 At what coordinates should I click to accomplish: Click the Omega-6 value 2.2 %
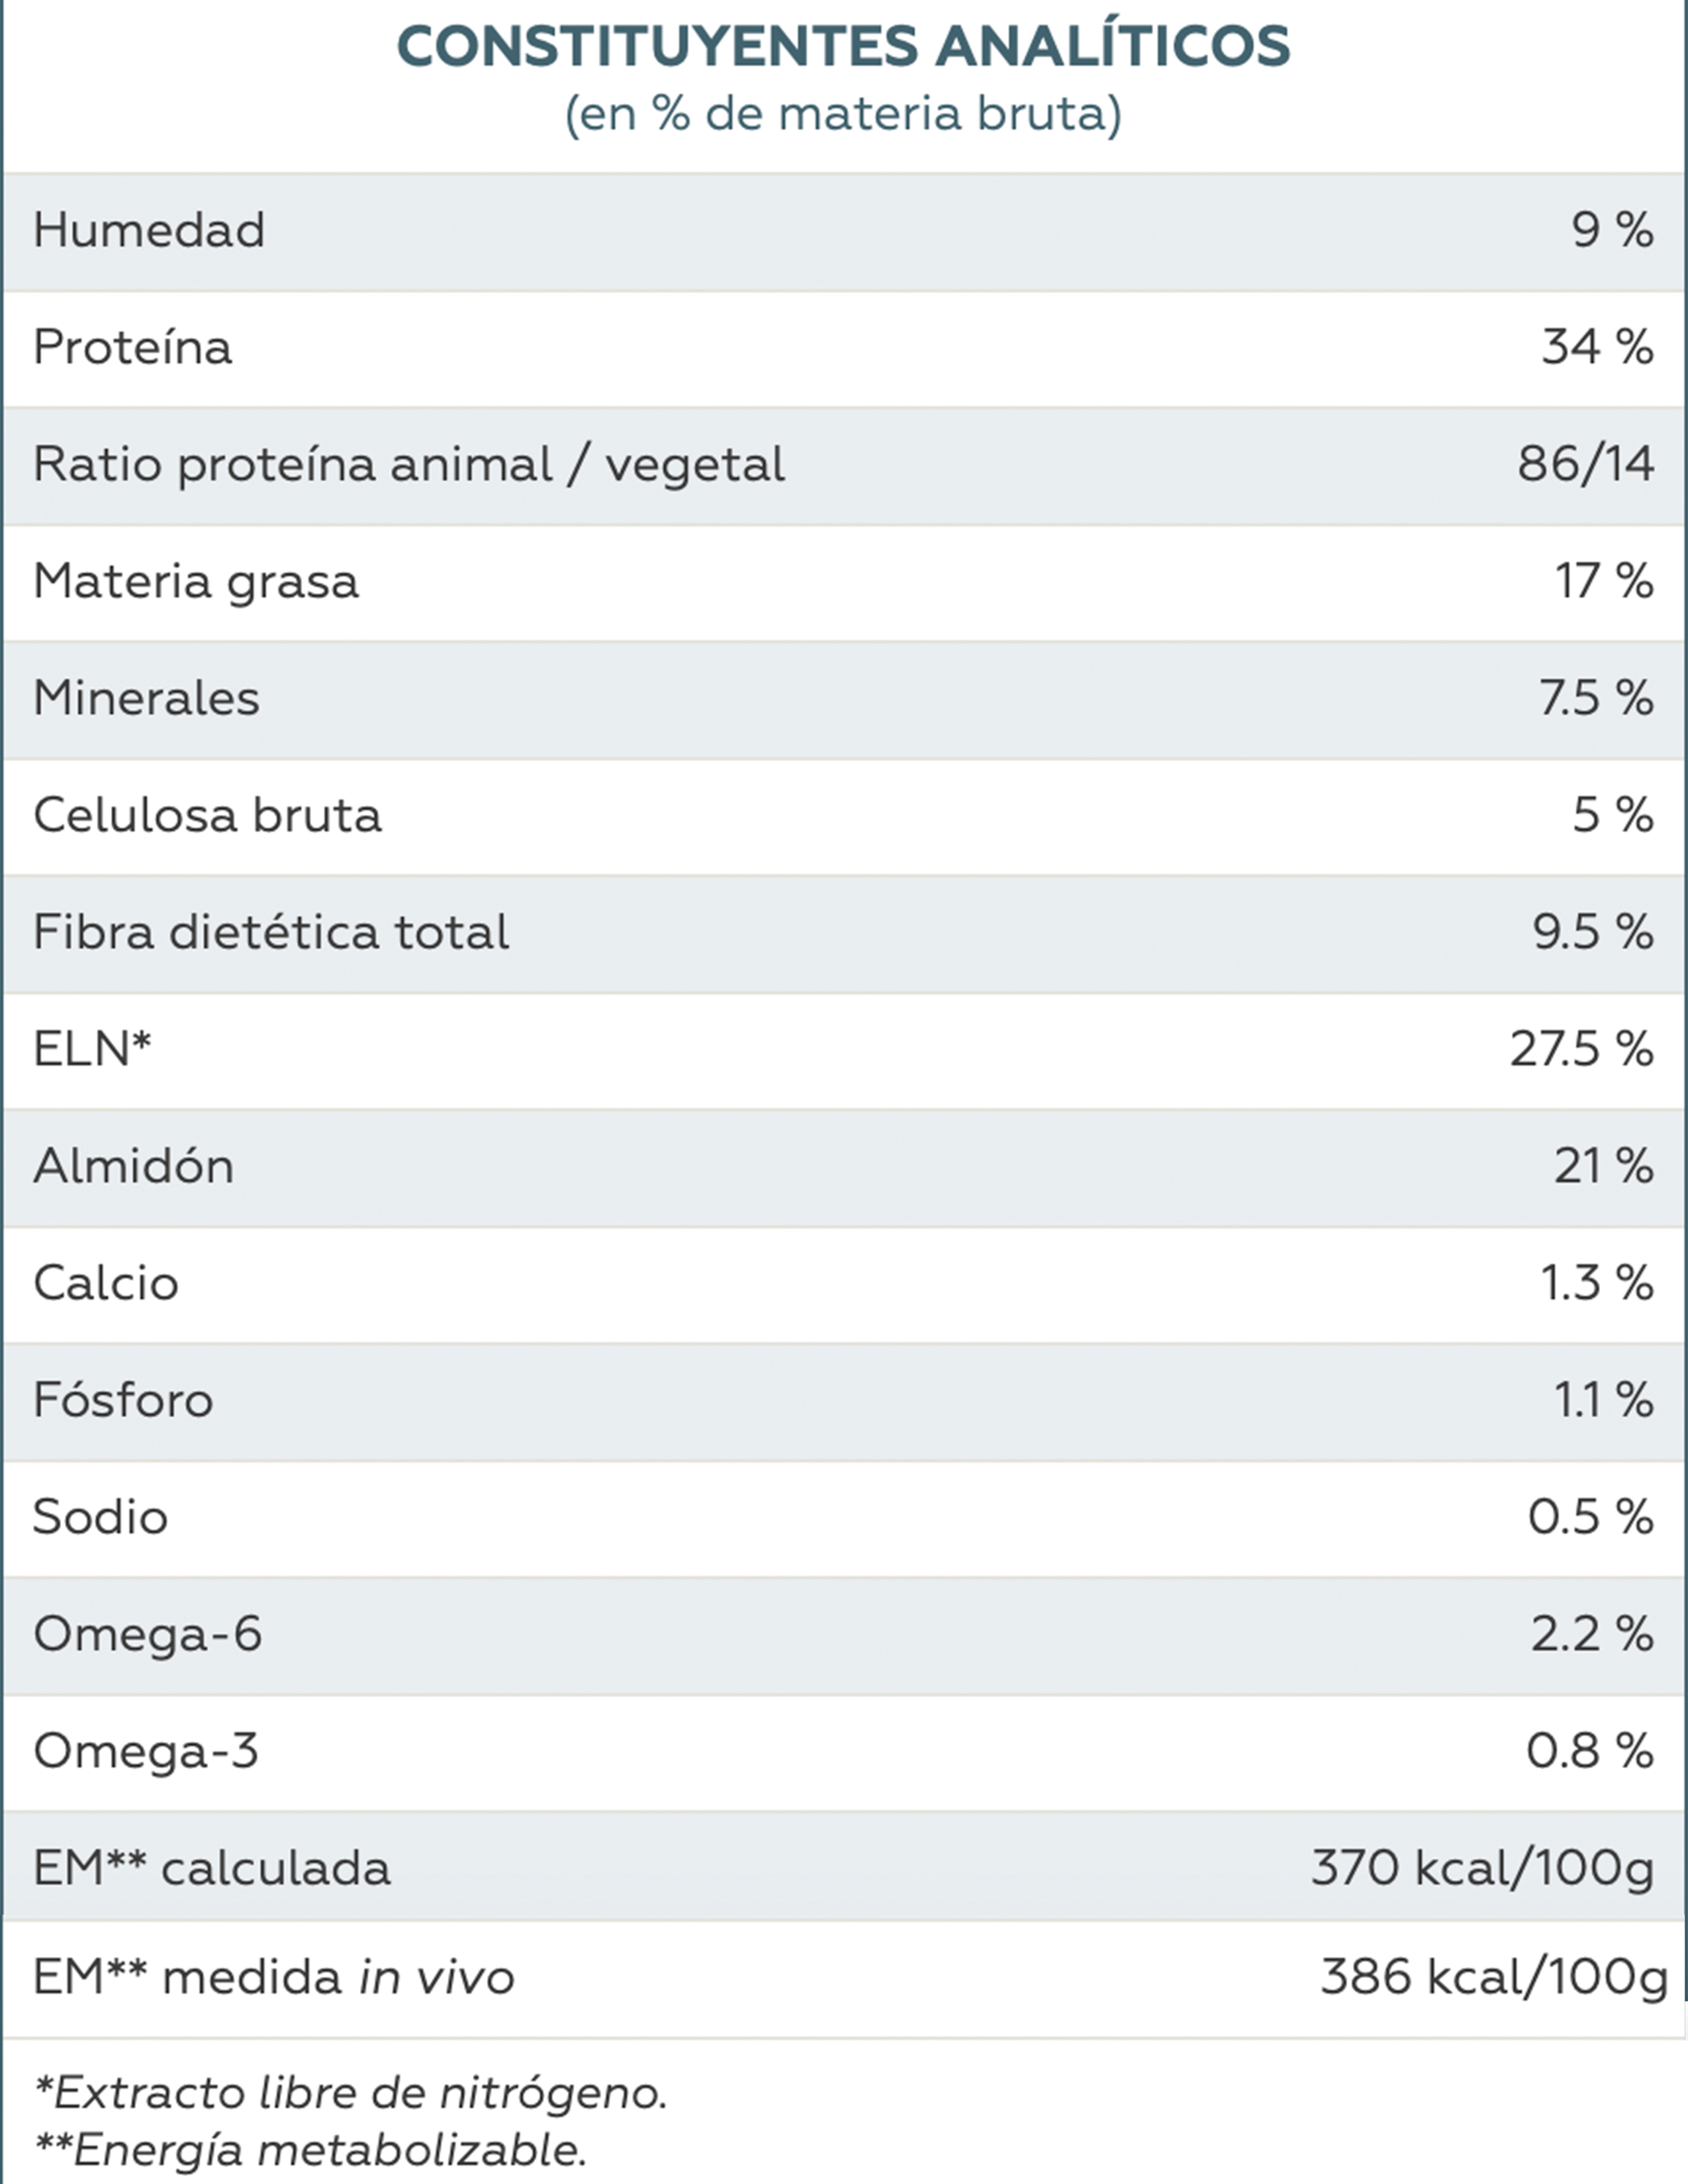tap(1591, 1634)
